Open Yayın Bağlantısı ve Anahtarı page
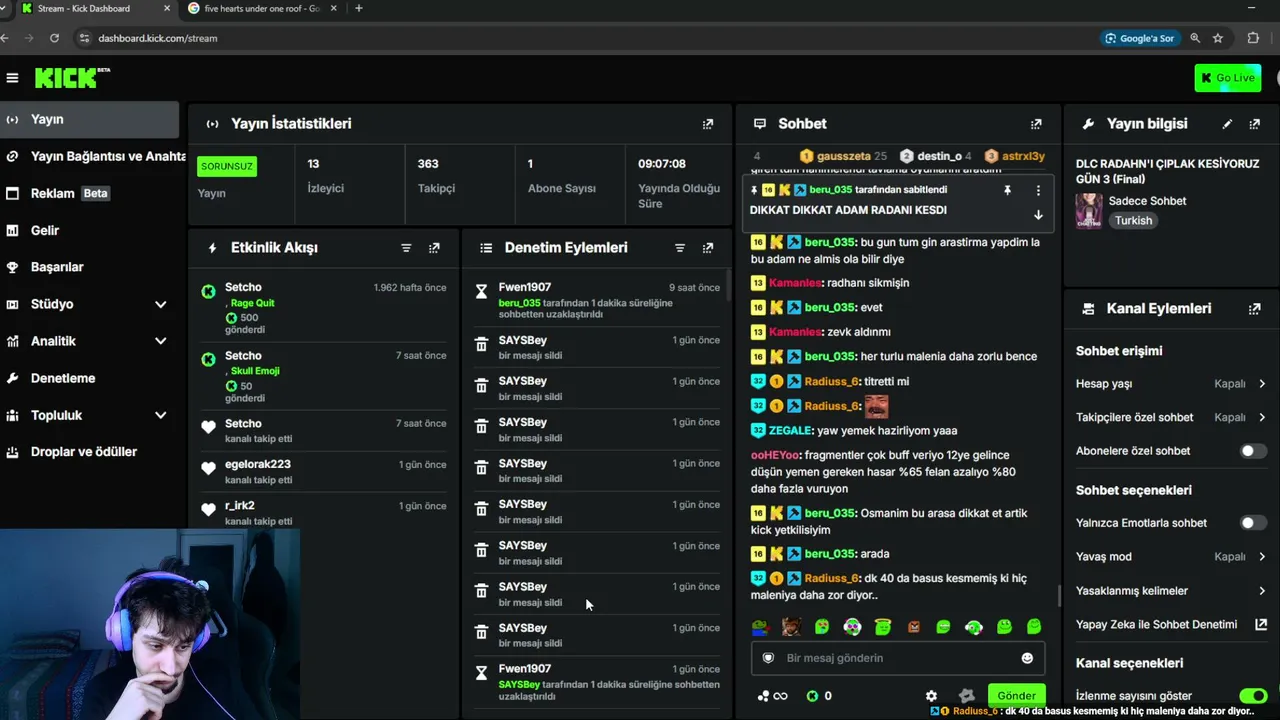 93,156
